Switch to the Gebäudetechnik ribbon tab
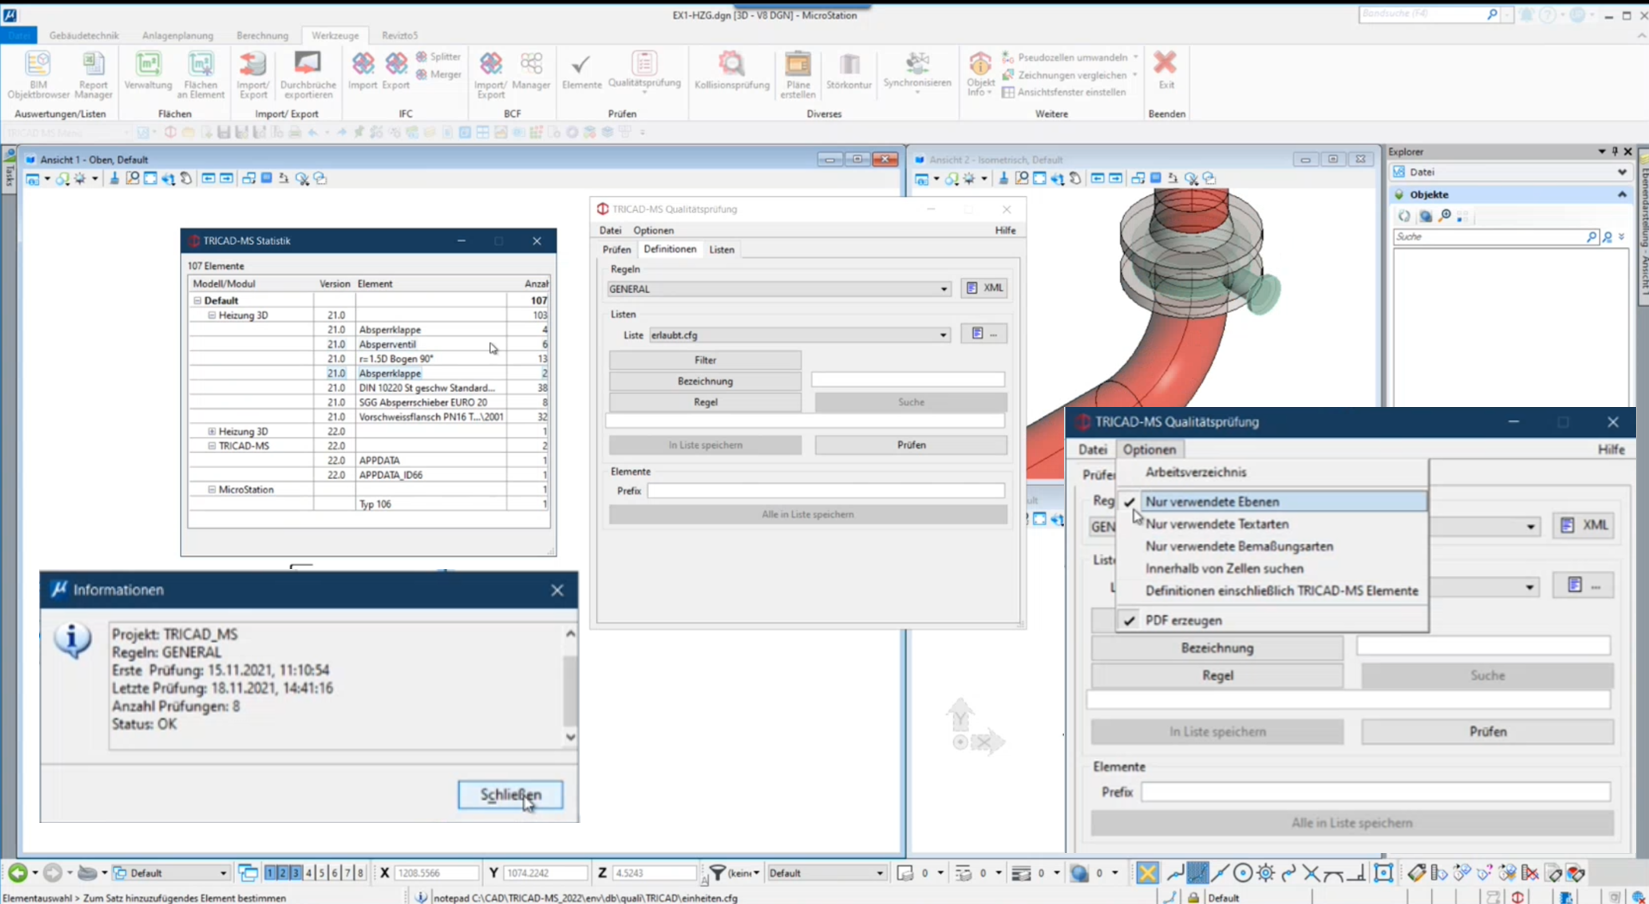1649x904 pixels. pyautogui.click(x=84, y=35)
